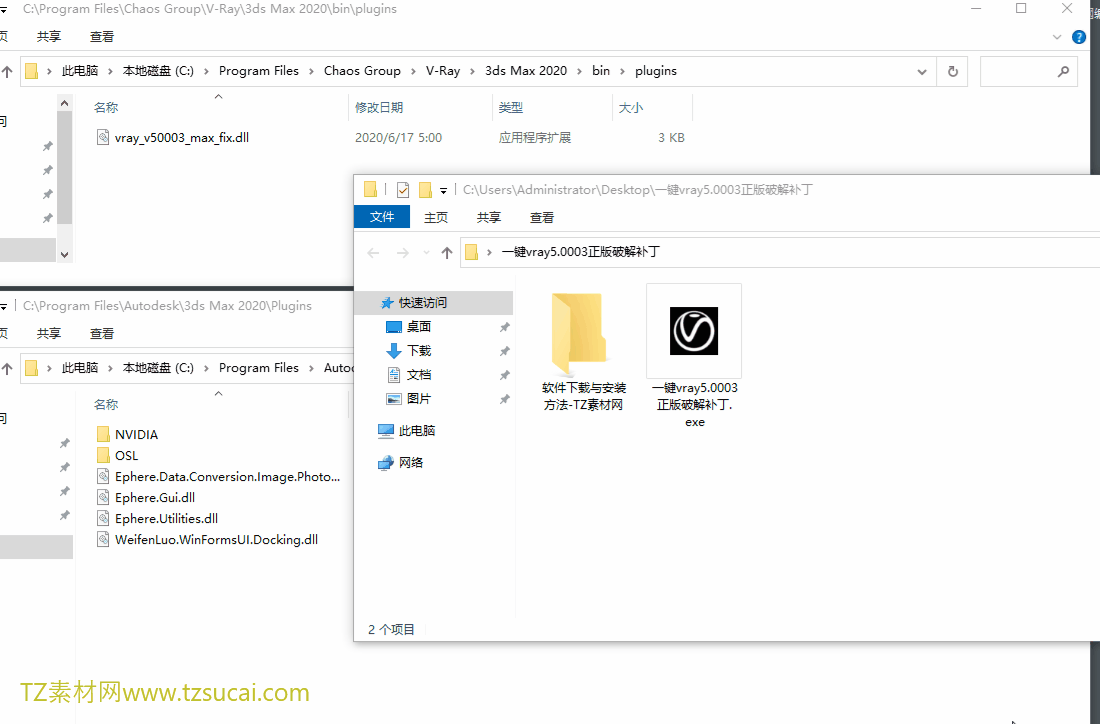Select Ephere.Utilities.dll file
Image resolution: width=1100 pixels, height=724 pixels.
click(166, 518)
